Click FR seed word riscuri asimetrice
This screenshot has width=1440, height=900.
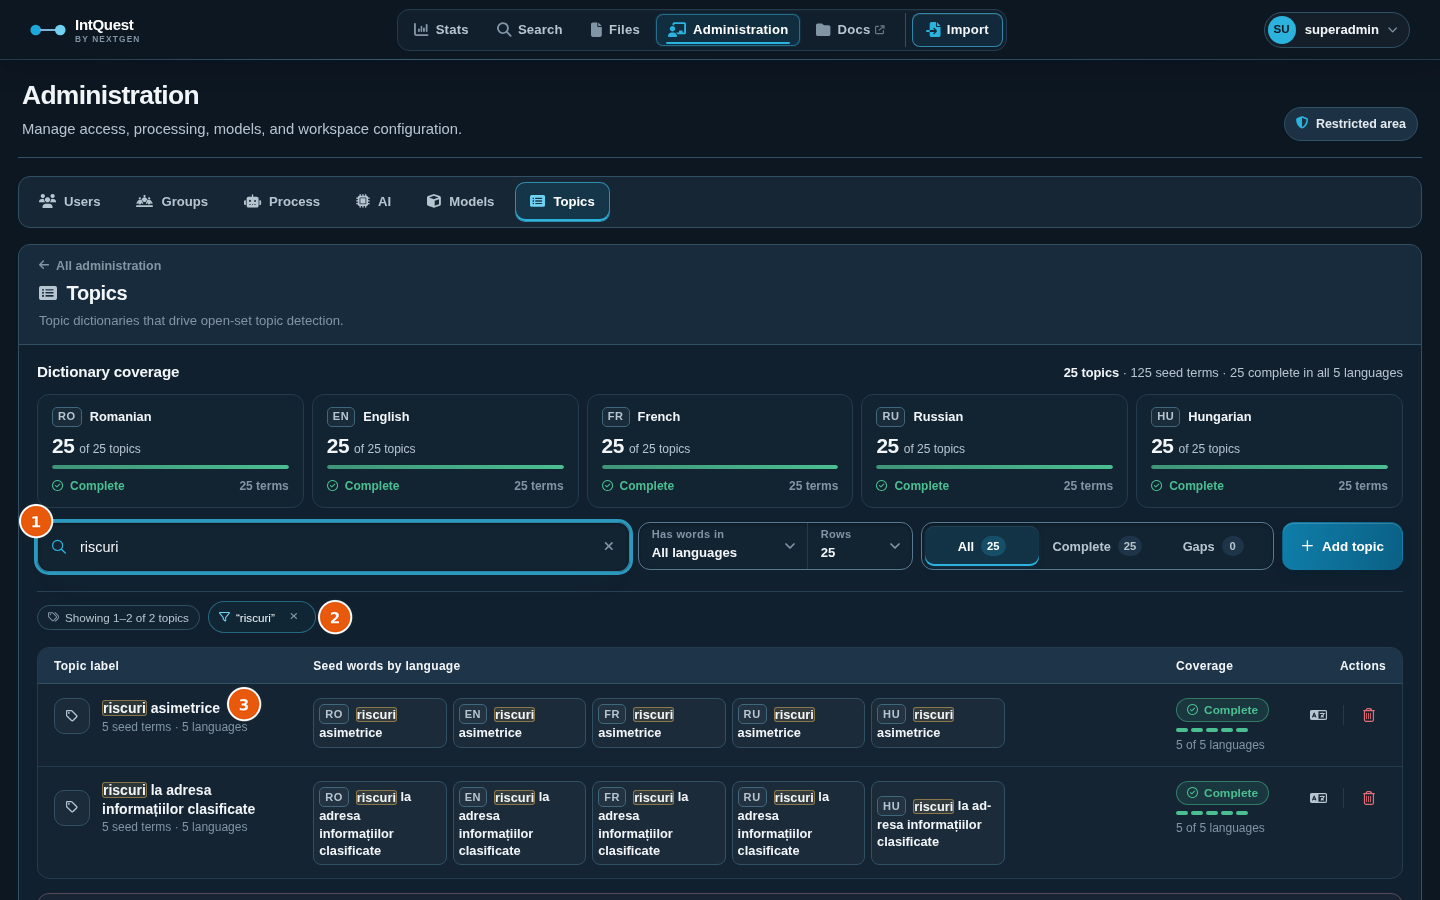(659, 723)
